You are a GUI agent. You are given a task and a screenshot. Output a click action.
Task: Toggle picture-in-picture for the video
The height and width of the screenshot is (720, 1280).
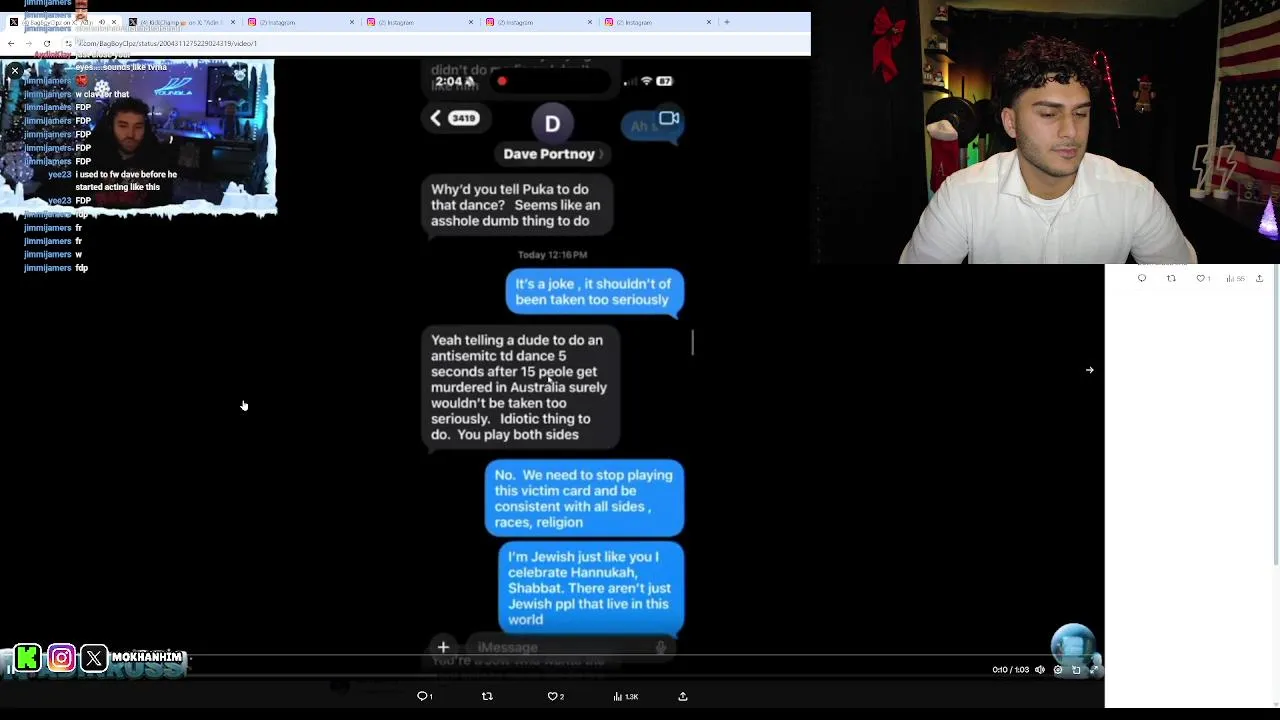point(1076,670)
